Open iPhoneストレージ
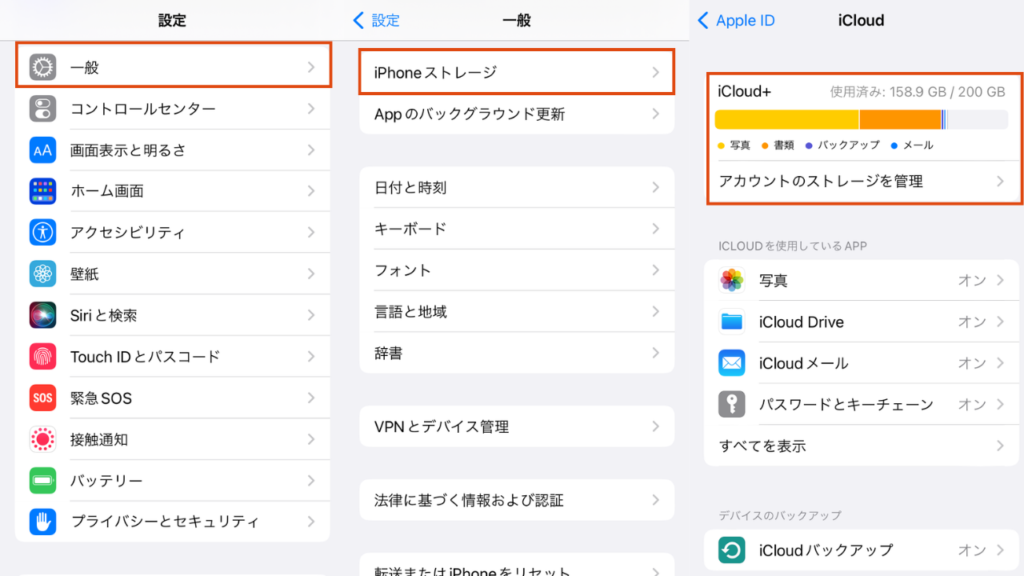 517,72
